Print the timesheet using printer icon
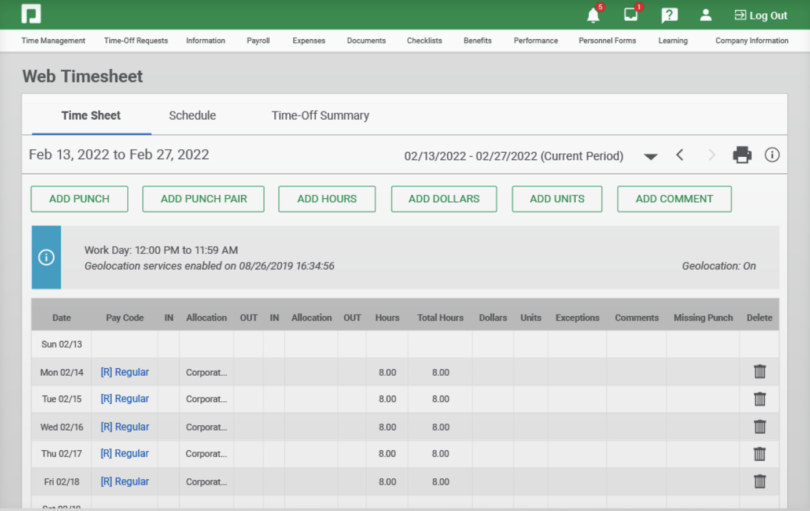This screenshot has height=511, width=810. [x=742, y=155]
